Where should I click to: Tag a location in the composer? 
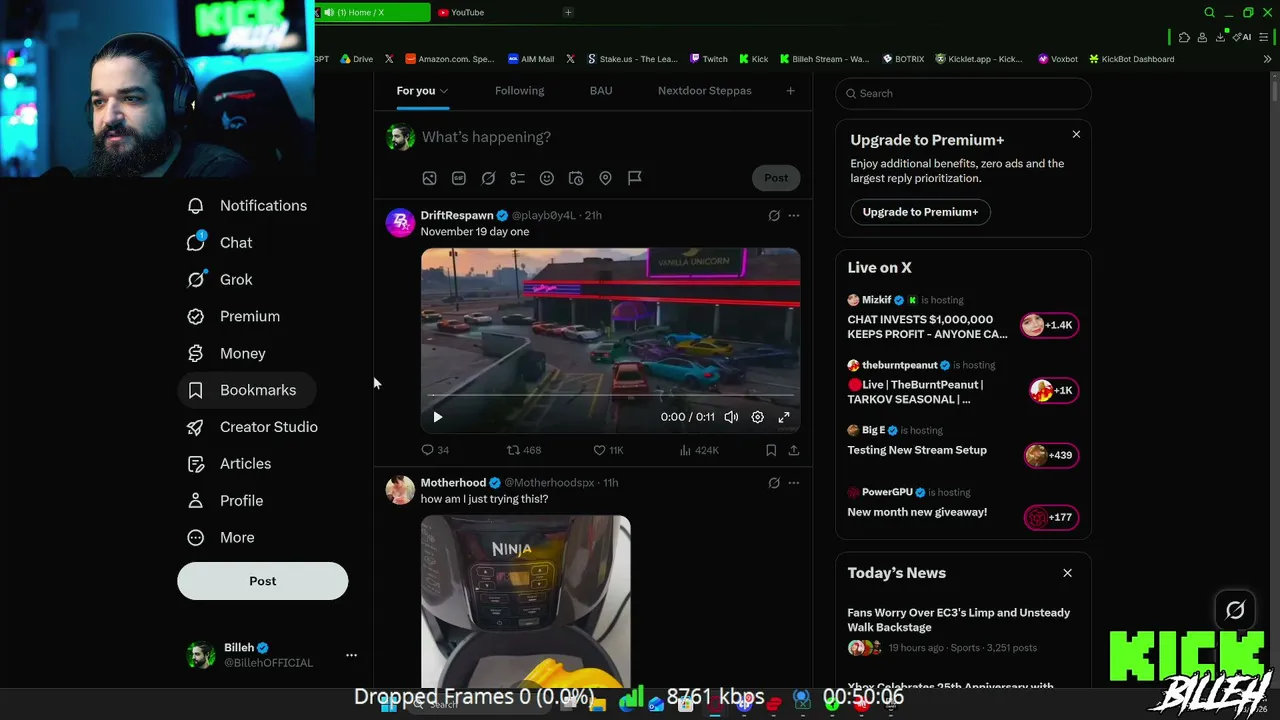(605, 178)
